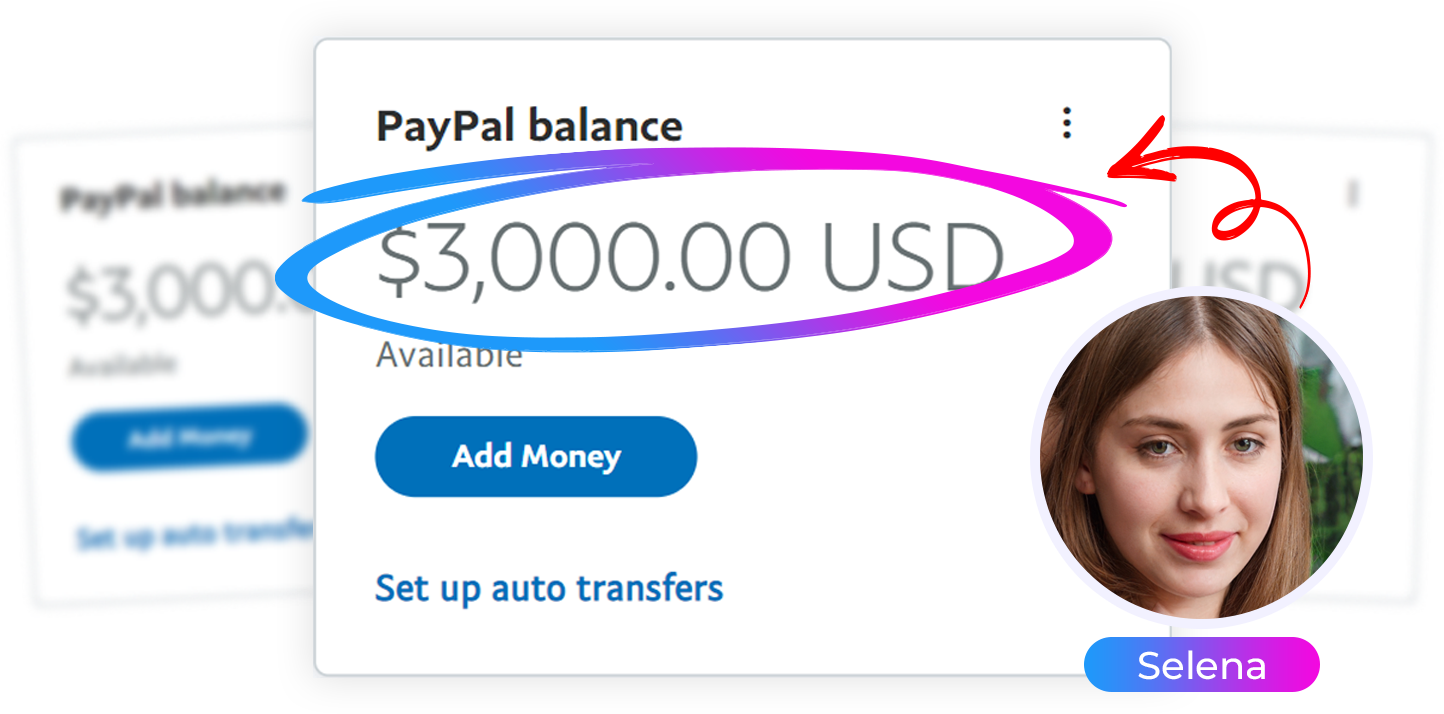Click the USD currency code in the central balance
This screenshot has width=1444, height=714.
click(913, 258)
